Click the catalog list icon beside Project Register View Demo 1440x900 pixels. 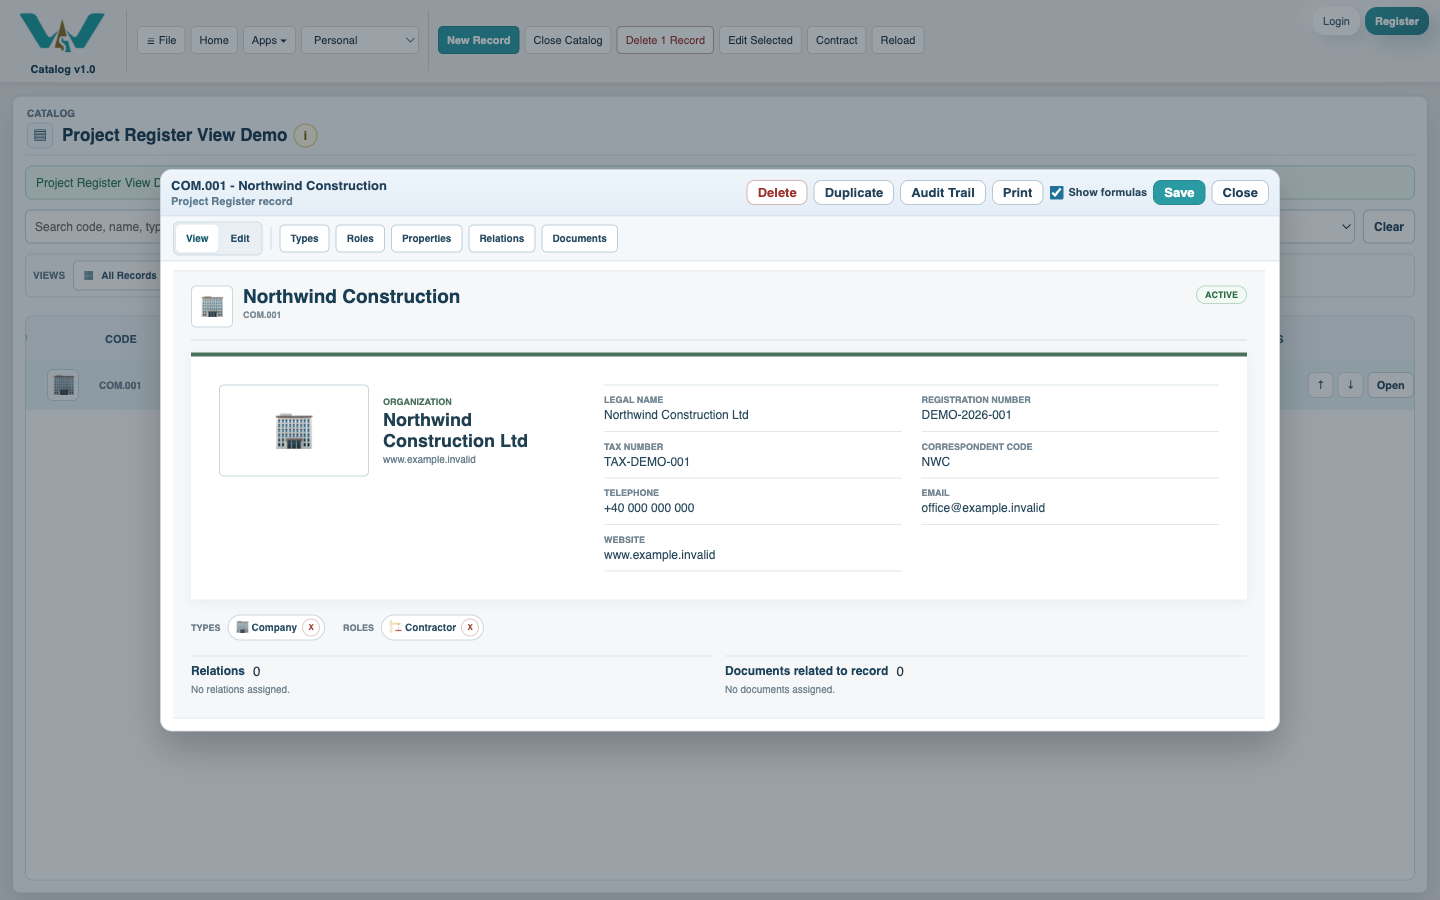[40, 135]
